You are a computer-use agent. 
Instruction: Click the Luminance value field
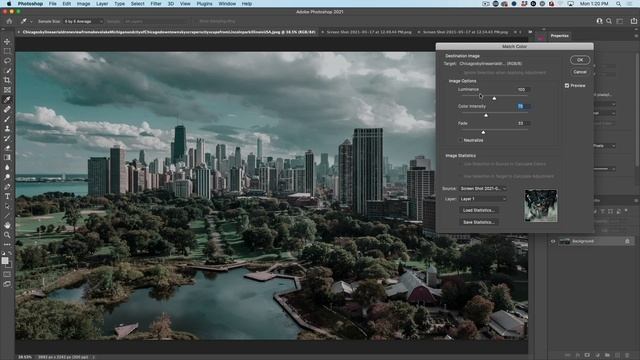coord(523,89)
